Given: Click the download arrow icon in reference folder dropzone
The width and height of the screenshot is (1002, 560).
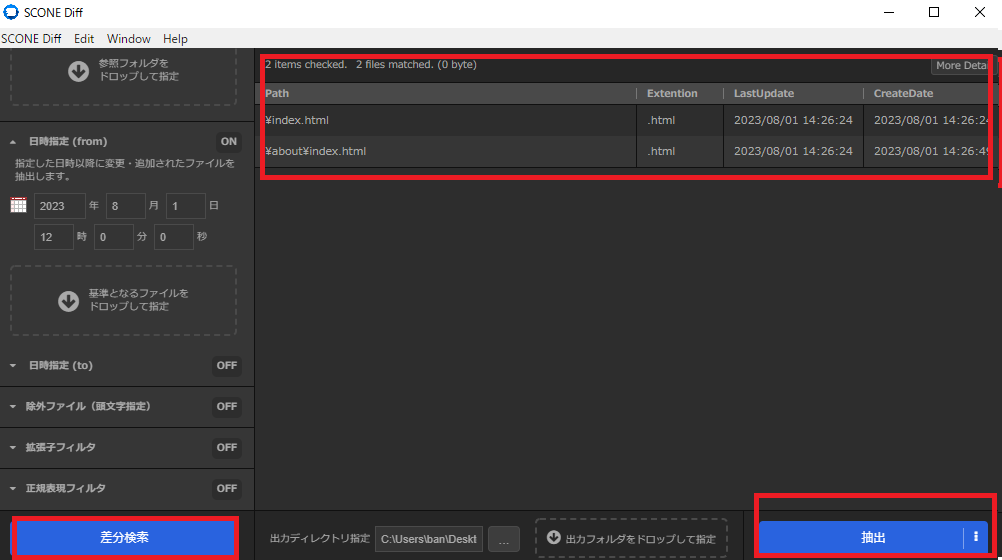Looking at the screenshot, I should coord(79,70).
